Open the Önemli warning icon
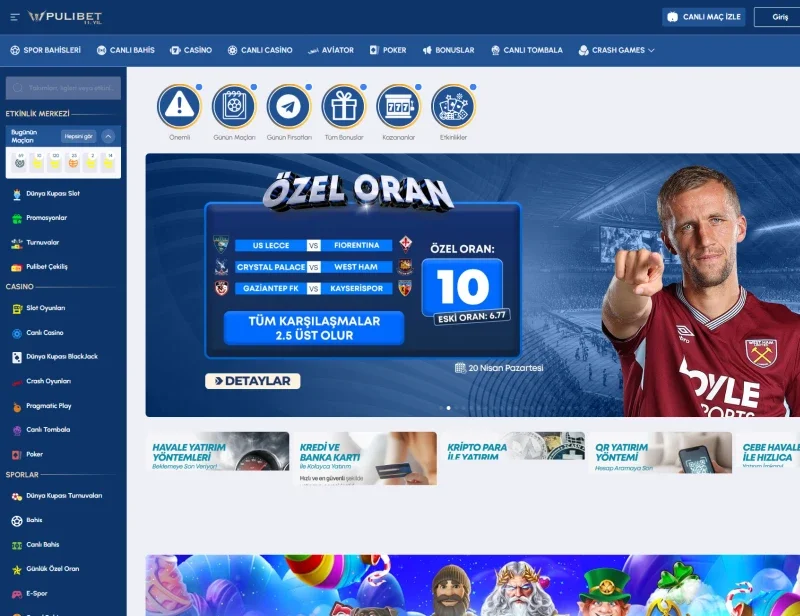800x616 pixels. click(x=179, y=106)
